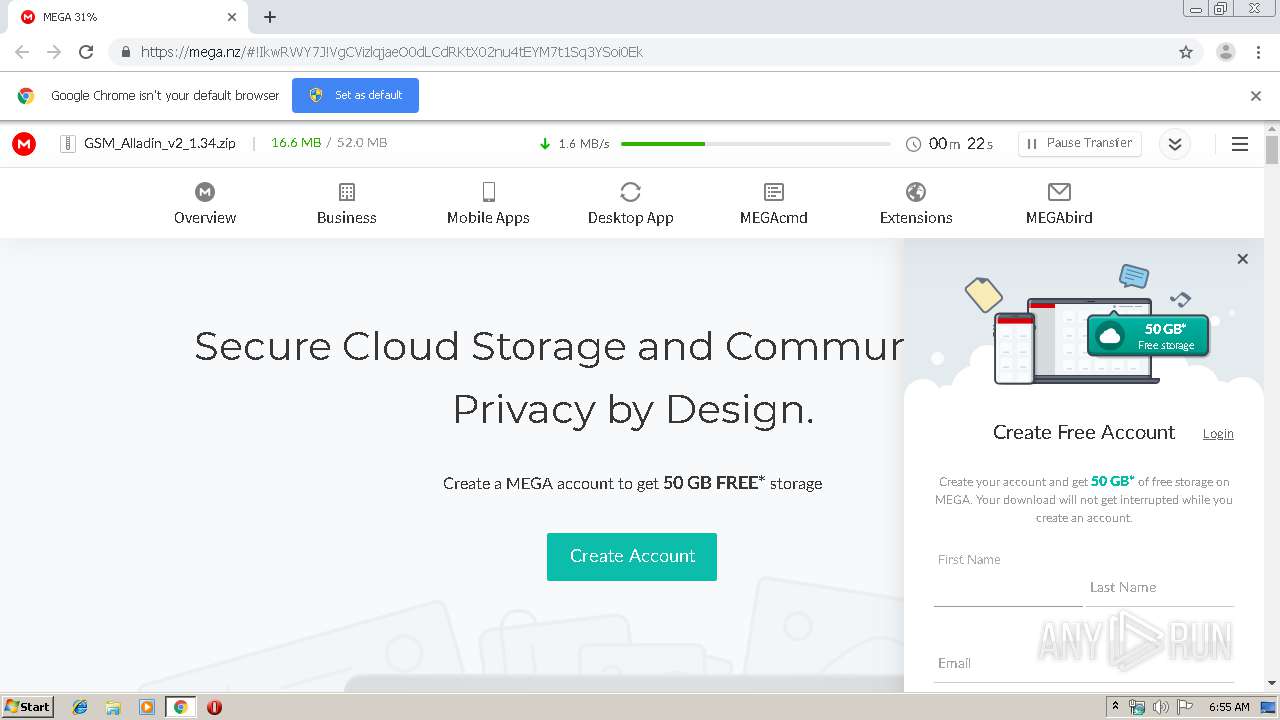Click the GSM_Alladin_v2_1.34.zip file icon
Viewport: 1280px width, 720px height.
click(x=68, y=143)
